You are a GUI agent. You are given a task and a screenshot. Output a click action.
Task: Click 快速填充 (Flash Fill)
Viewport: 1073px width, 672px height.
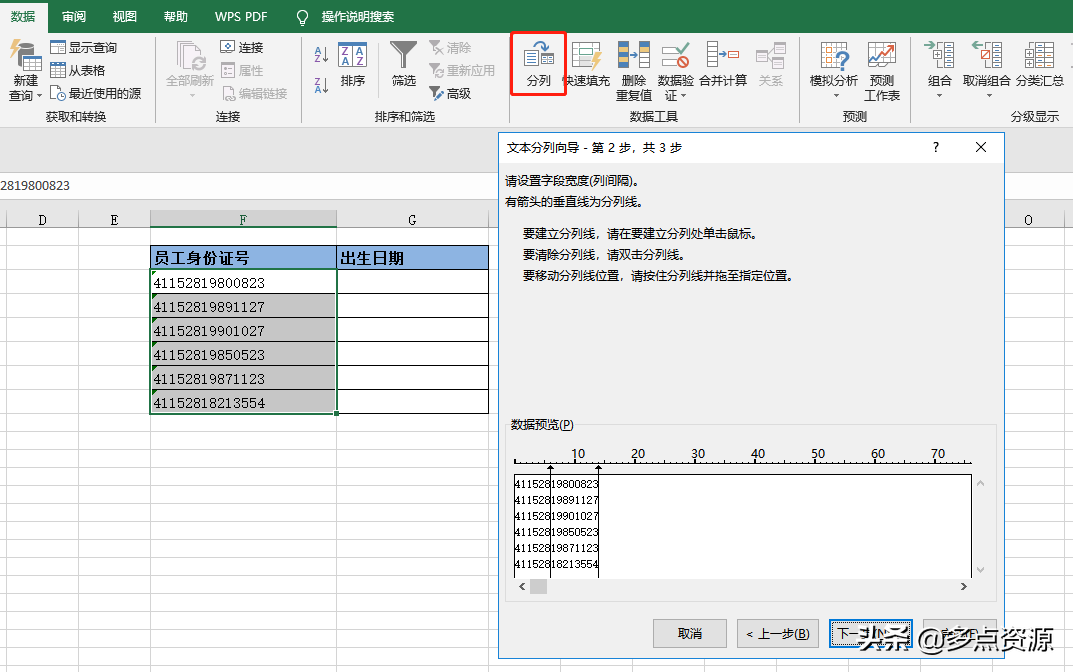pyautogui.click(x=586, y=64)
